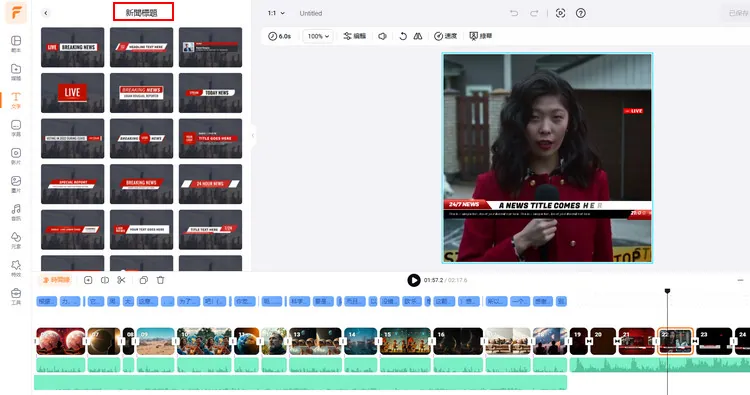Flip the clip with mirror icon
The width and height of the screenshot is (750, 395).
[418, 36]
